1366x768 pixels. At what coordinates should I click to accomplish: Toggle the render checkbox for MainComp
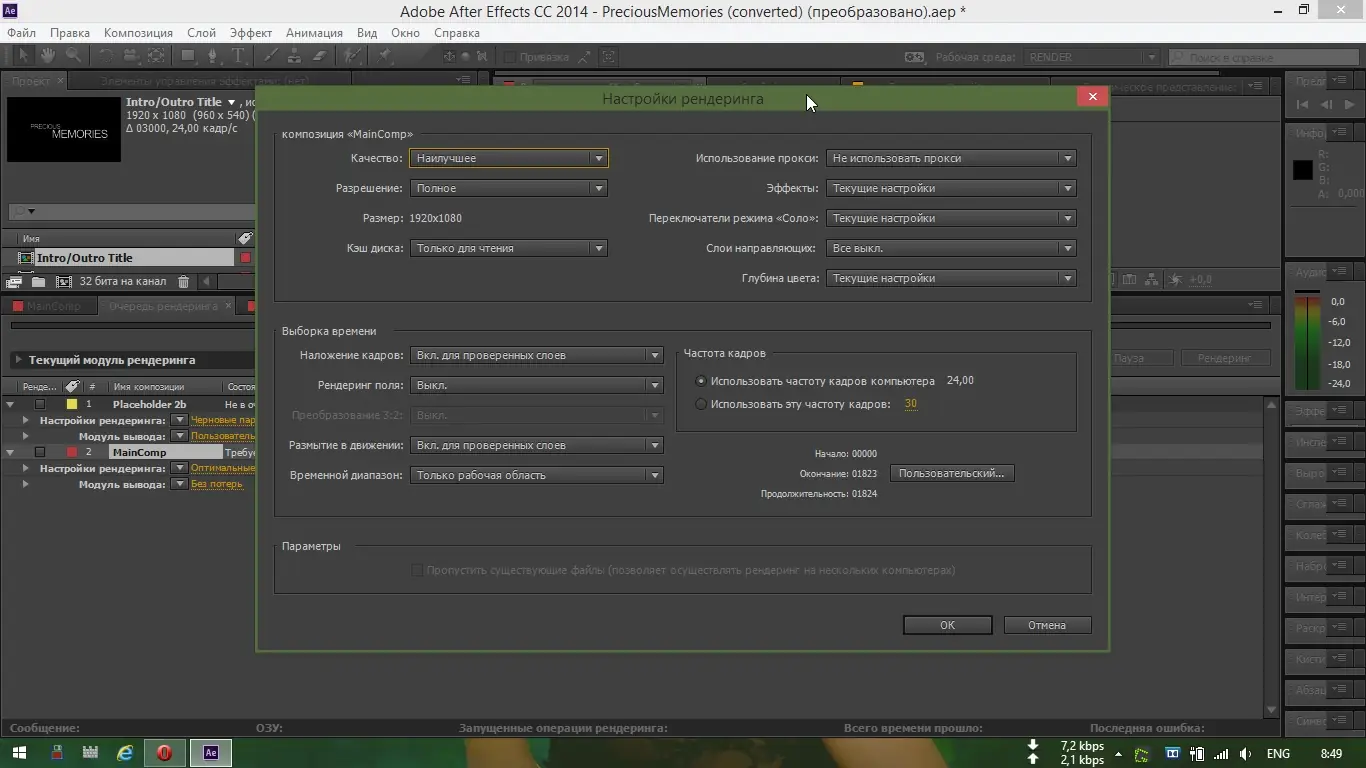coord(40,452)
